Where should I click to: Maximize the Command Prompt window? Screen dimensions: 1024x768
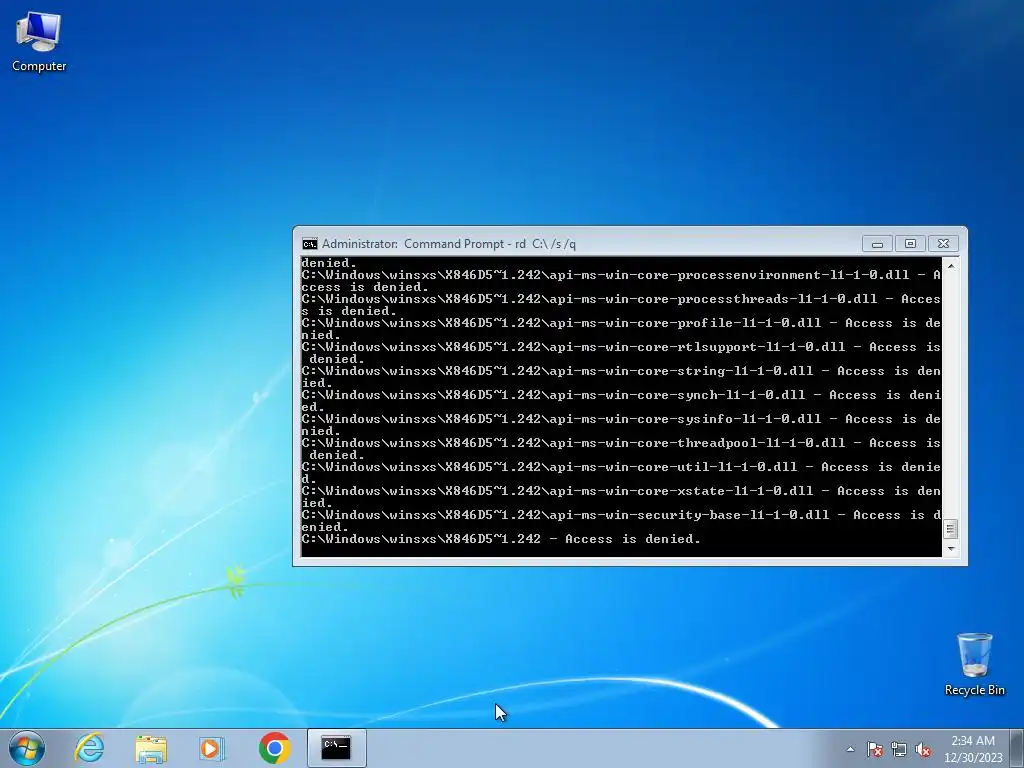tap(910, 244)
